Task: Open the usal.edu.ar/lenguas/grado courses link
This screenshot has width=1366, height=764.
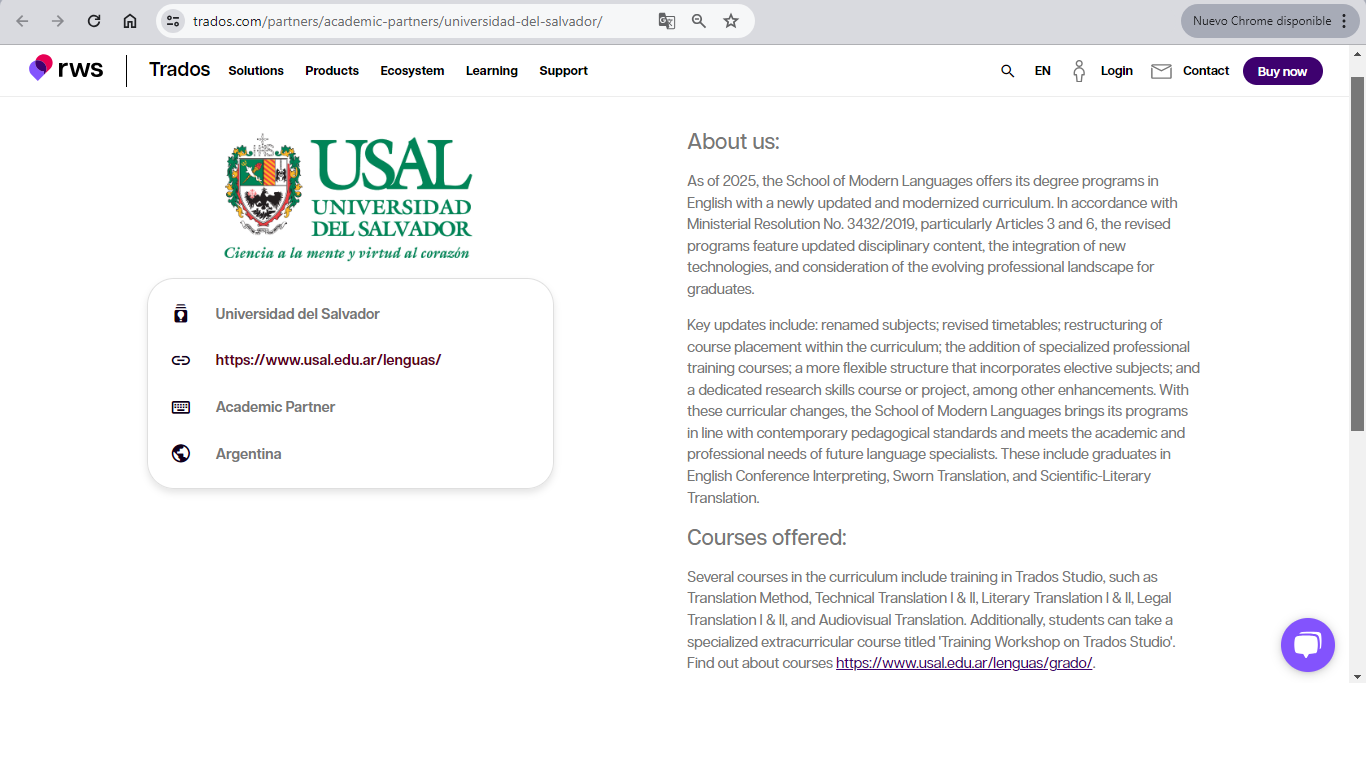Action: (964, 663)
